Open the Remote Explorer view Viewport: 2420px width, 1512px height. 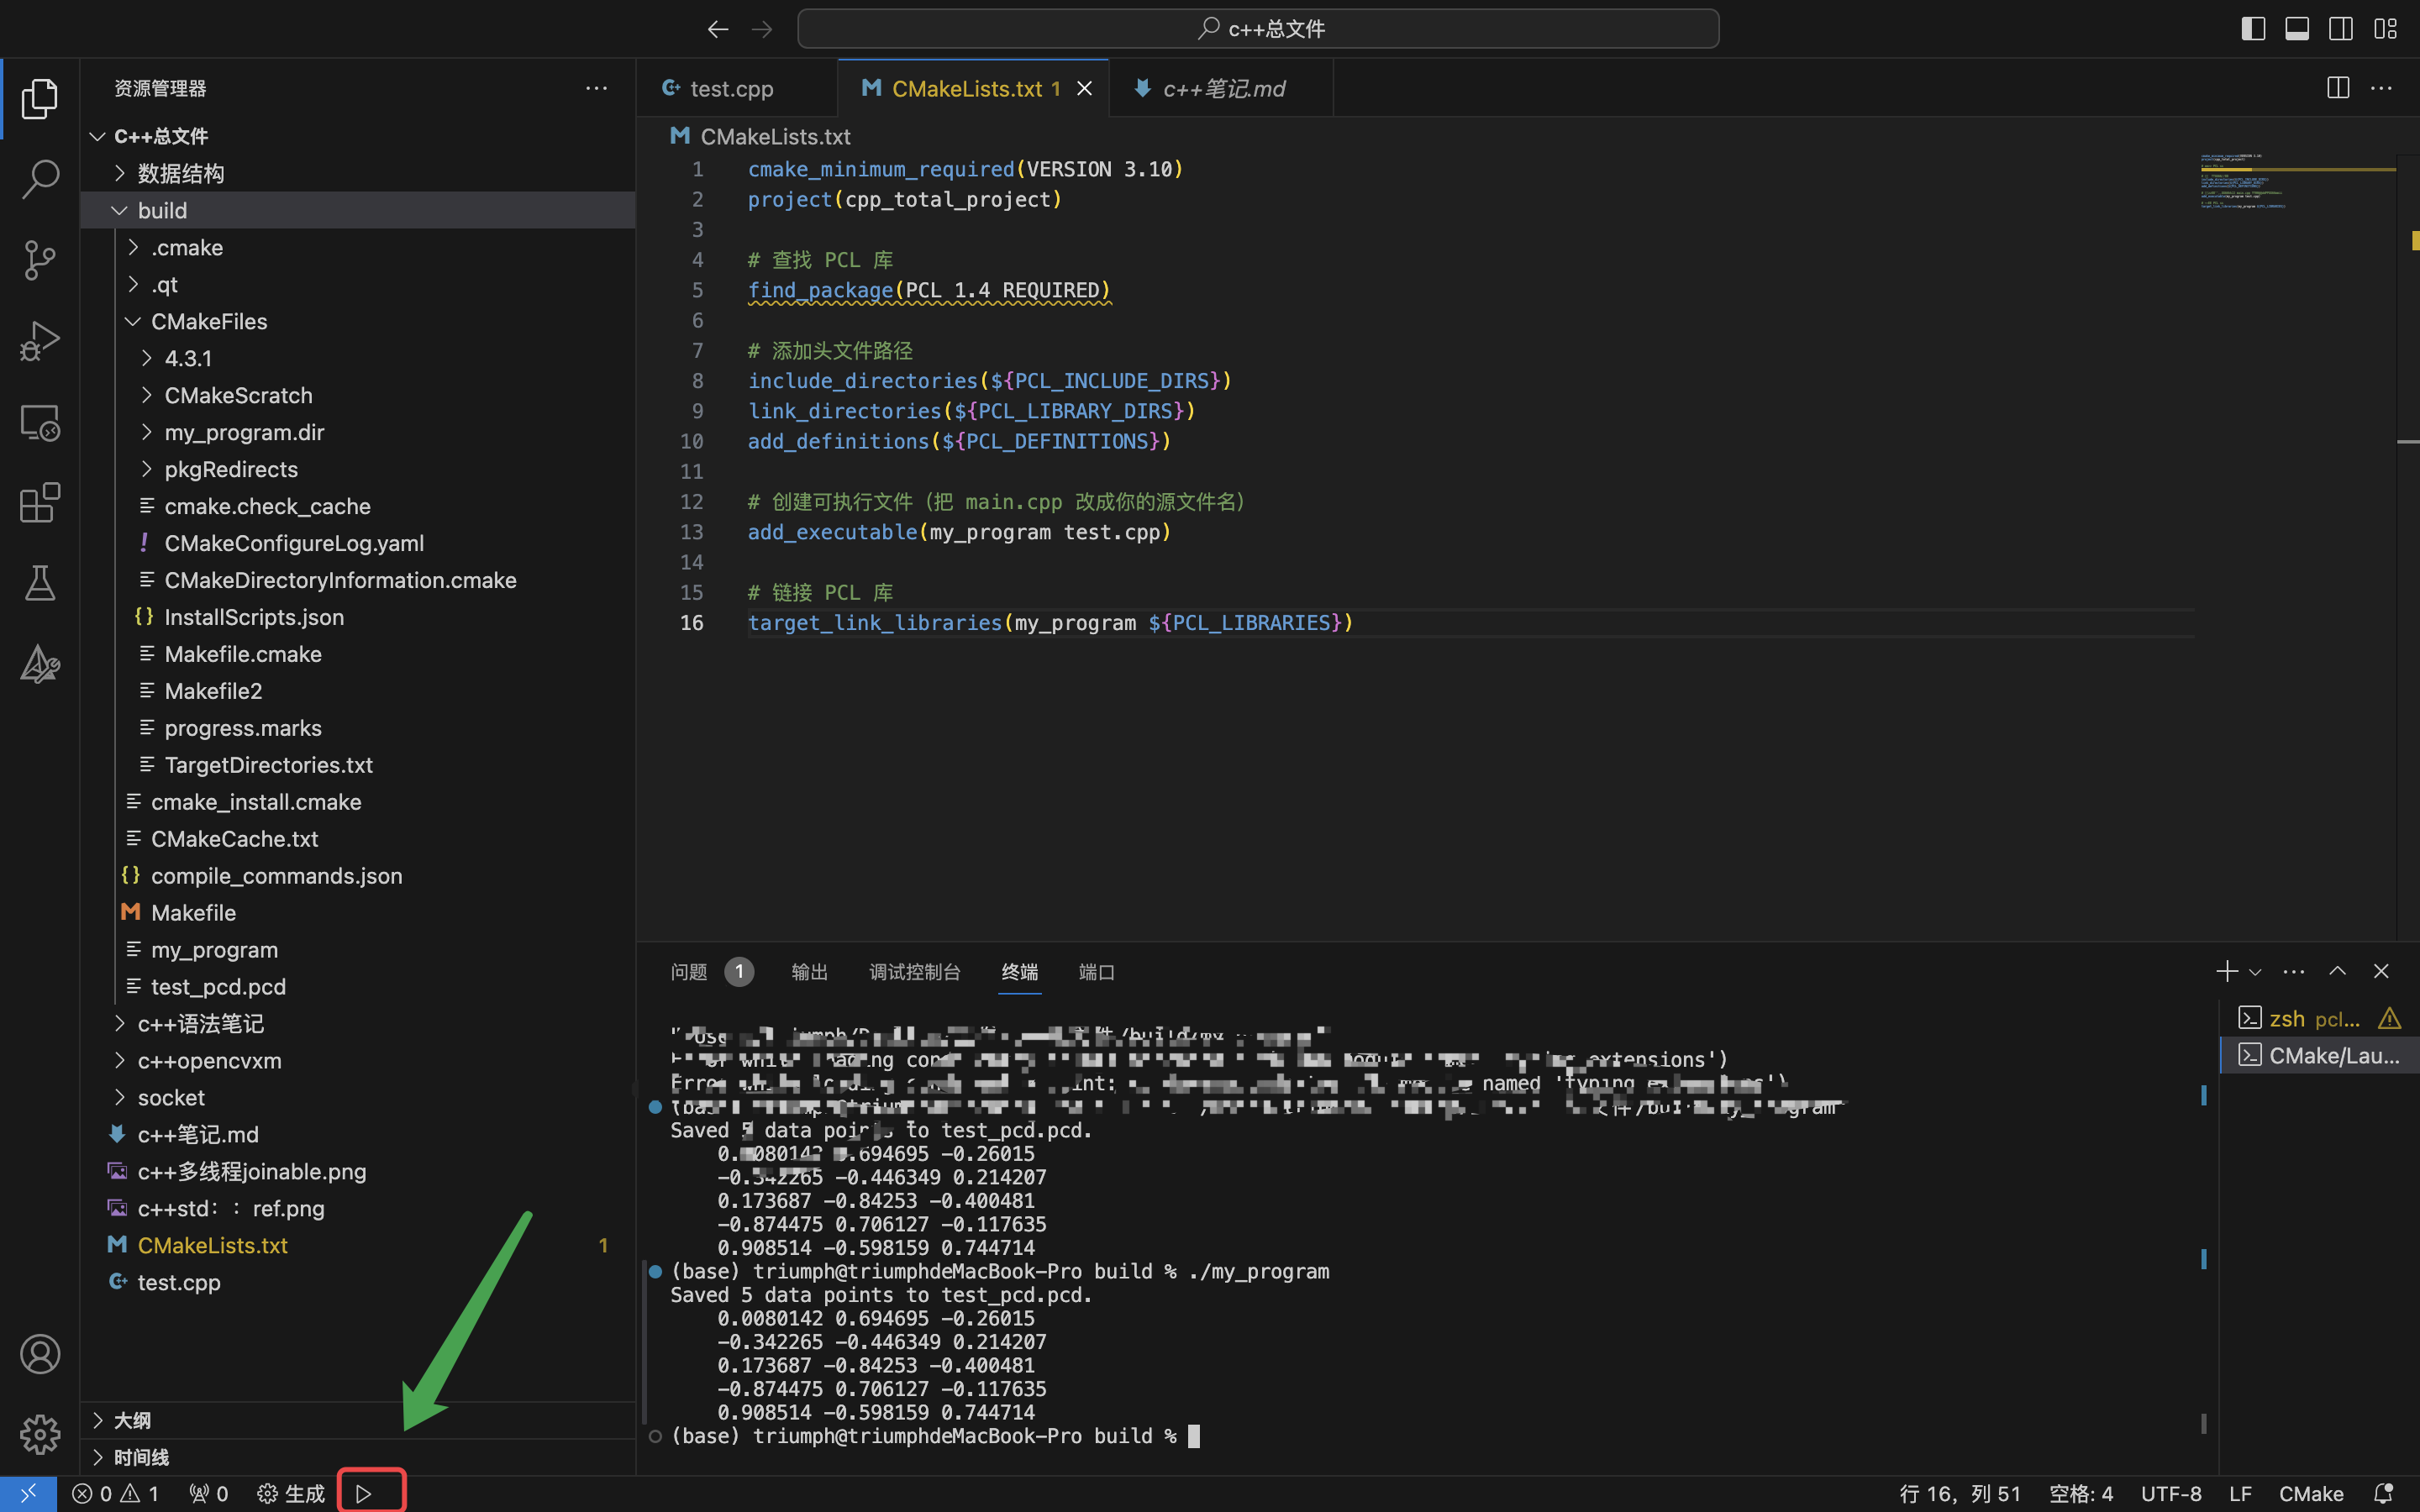pyautogui.click(x=40, y=422)
